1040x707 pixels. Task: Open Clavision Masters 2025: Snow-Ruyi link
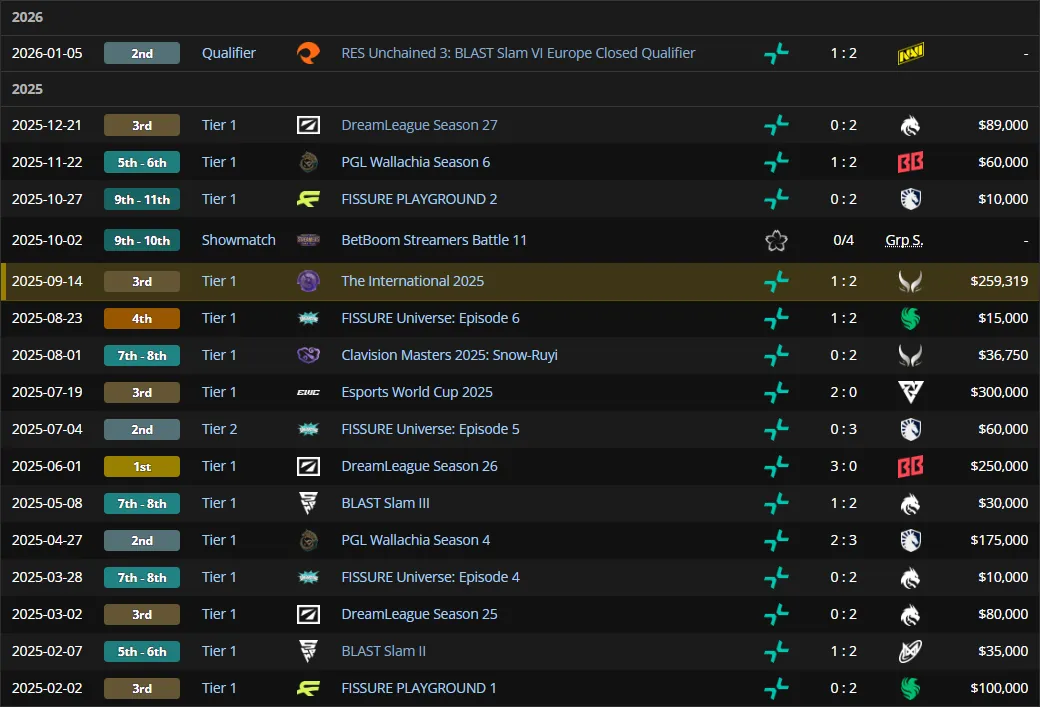tap(449, 355)
